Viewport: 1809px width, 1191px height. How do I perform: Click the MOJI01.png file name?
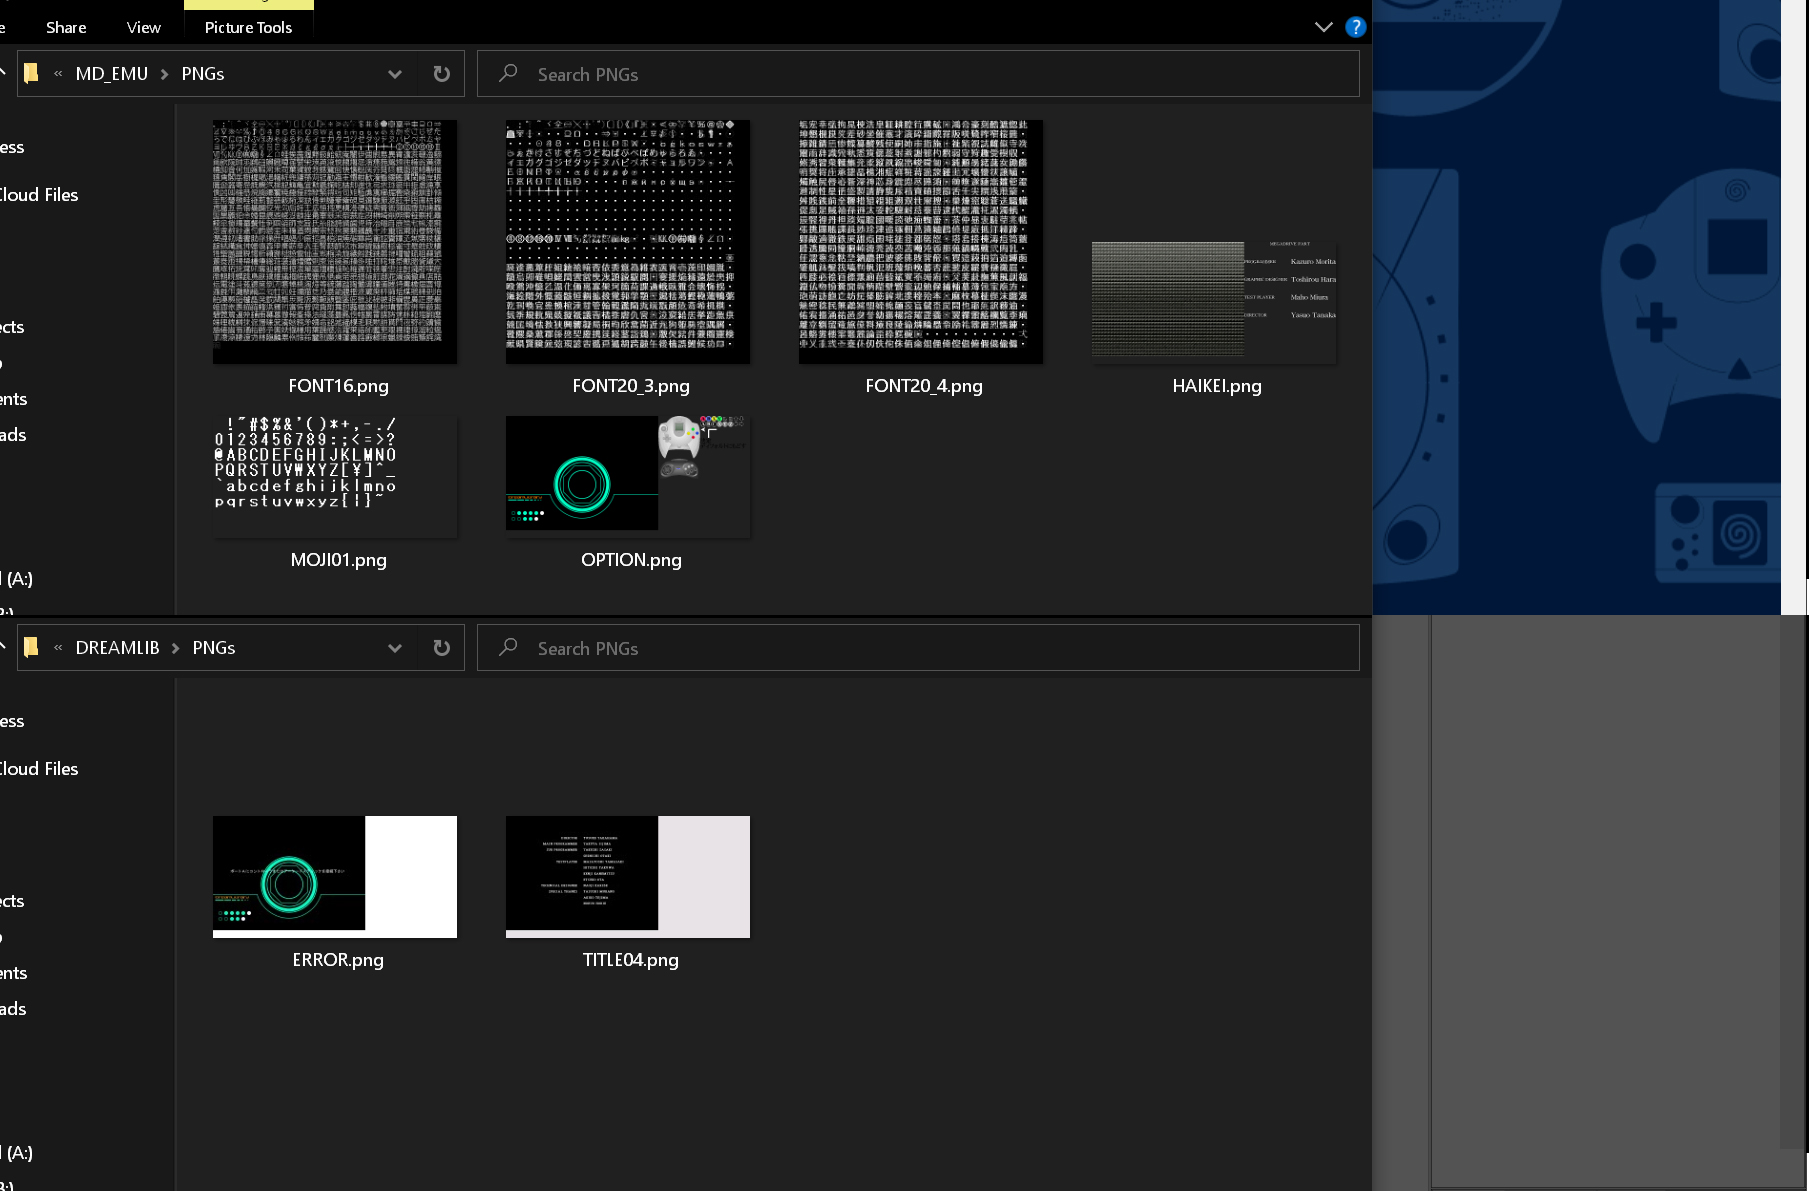click(x=338, y=560)
